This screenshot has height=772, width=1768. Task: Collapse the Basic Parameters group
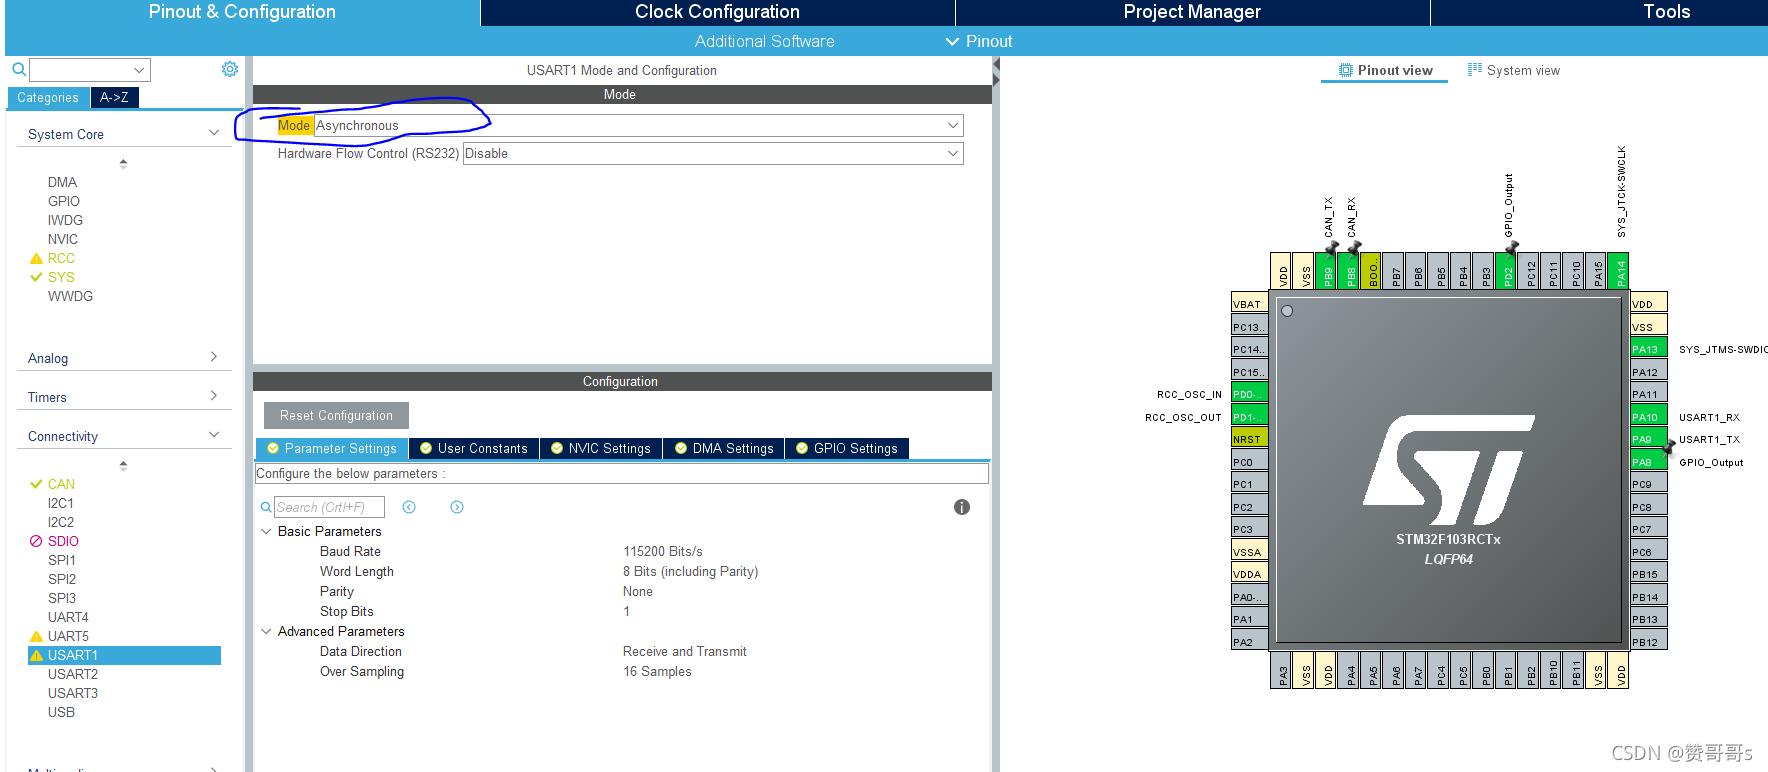point(266,531)
